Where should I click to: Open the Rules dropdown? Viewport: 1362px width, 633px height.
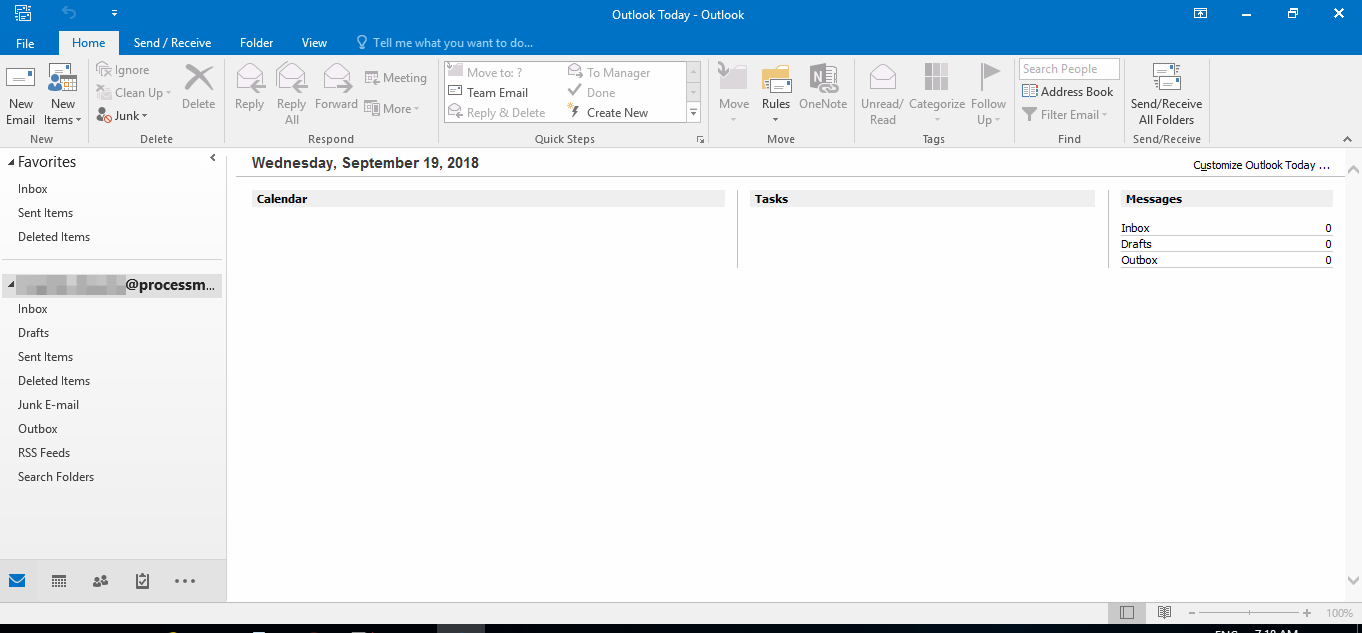(x=776, y=93)
